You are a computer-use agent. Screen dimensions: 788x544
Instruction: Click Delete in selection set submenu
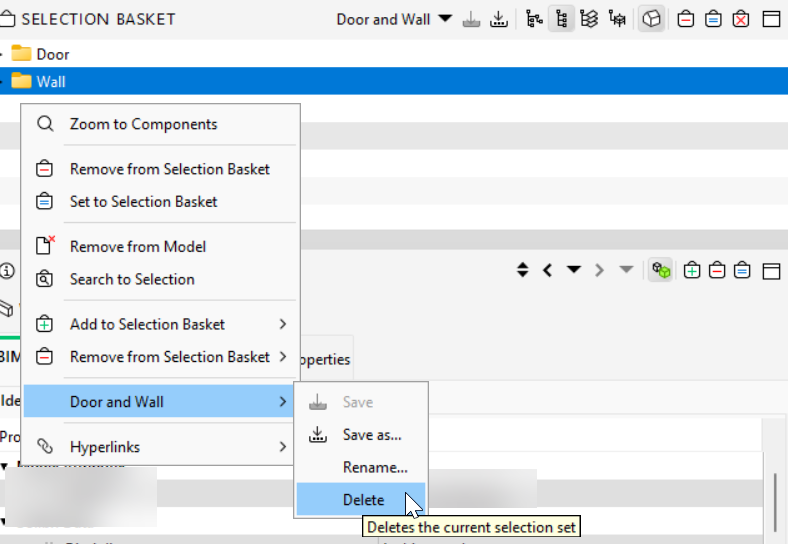[361, 500]
